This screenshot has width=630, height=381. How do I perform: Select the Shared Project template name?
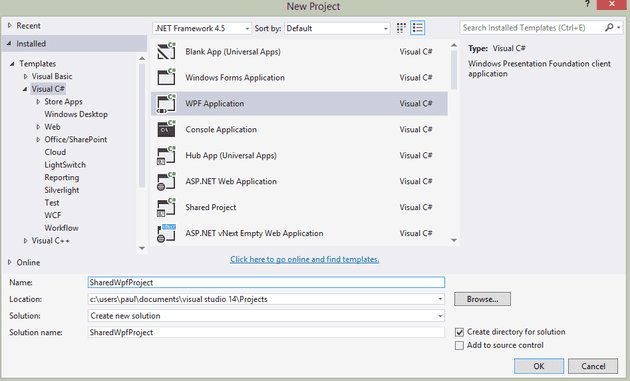coord(211,207)
